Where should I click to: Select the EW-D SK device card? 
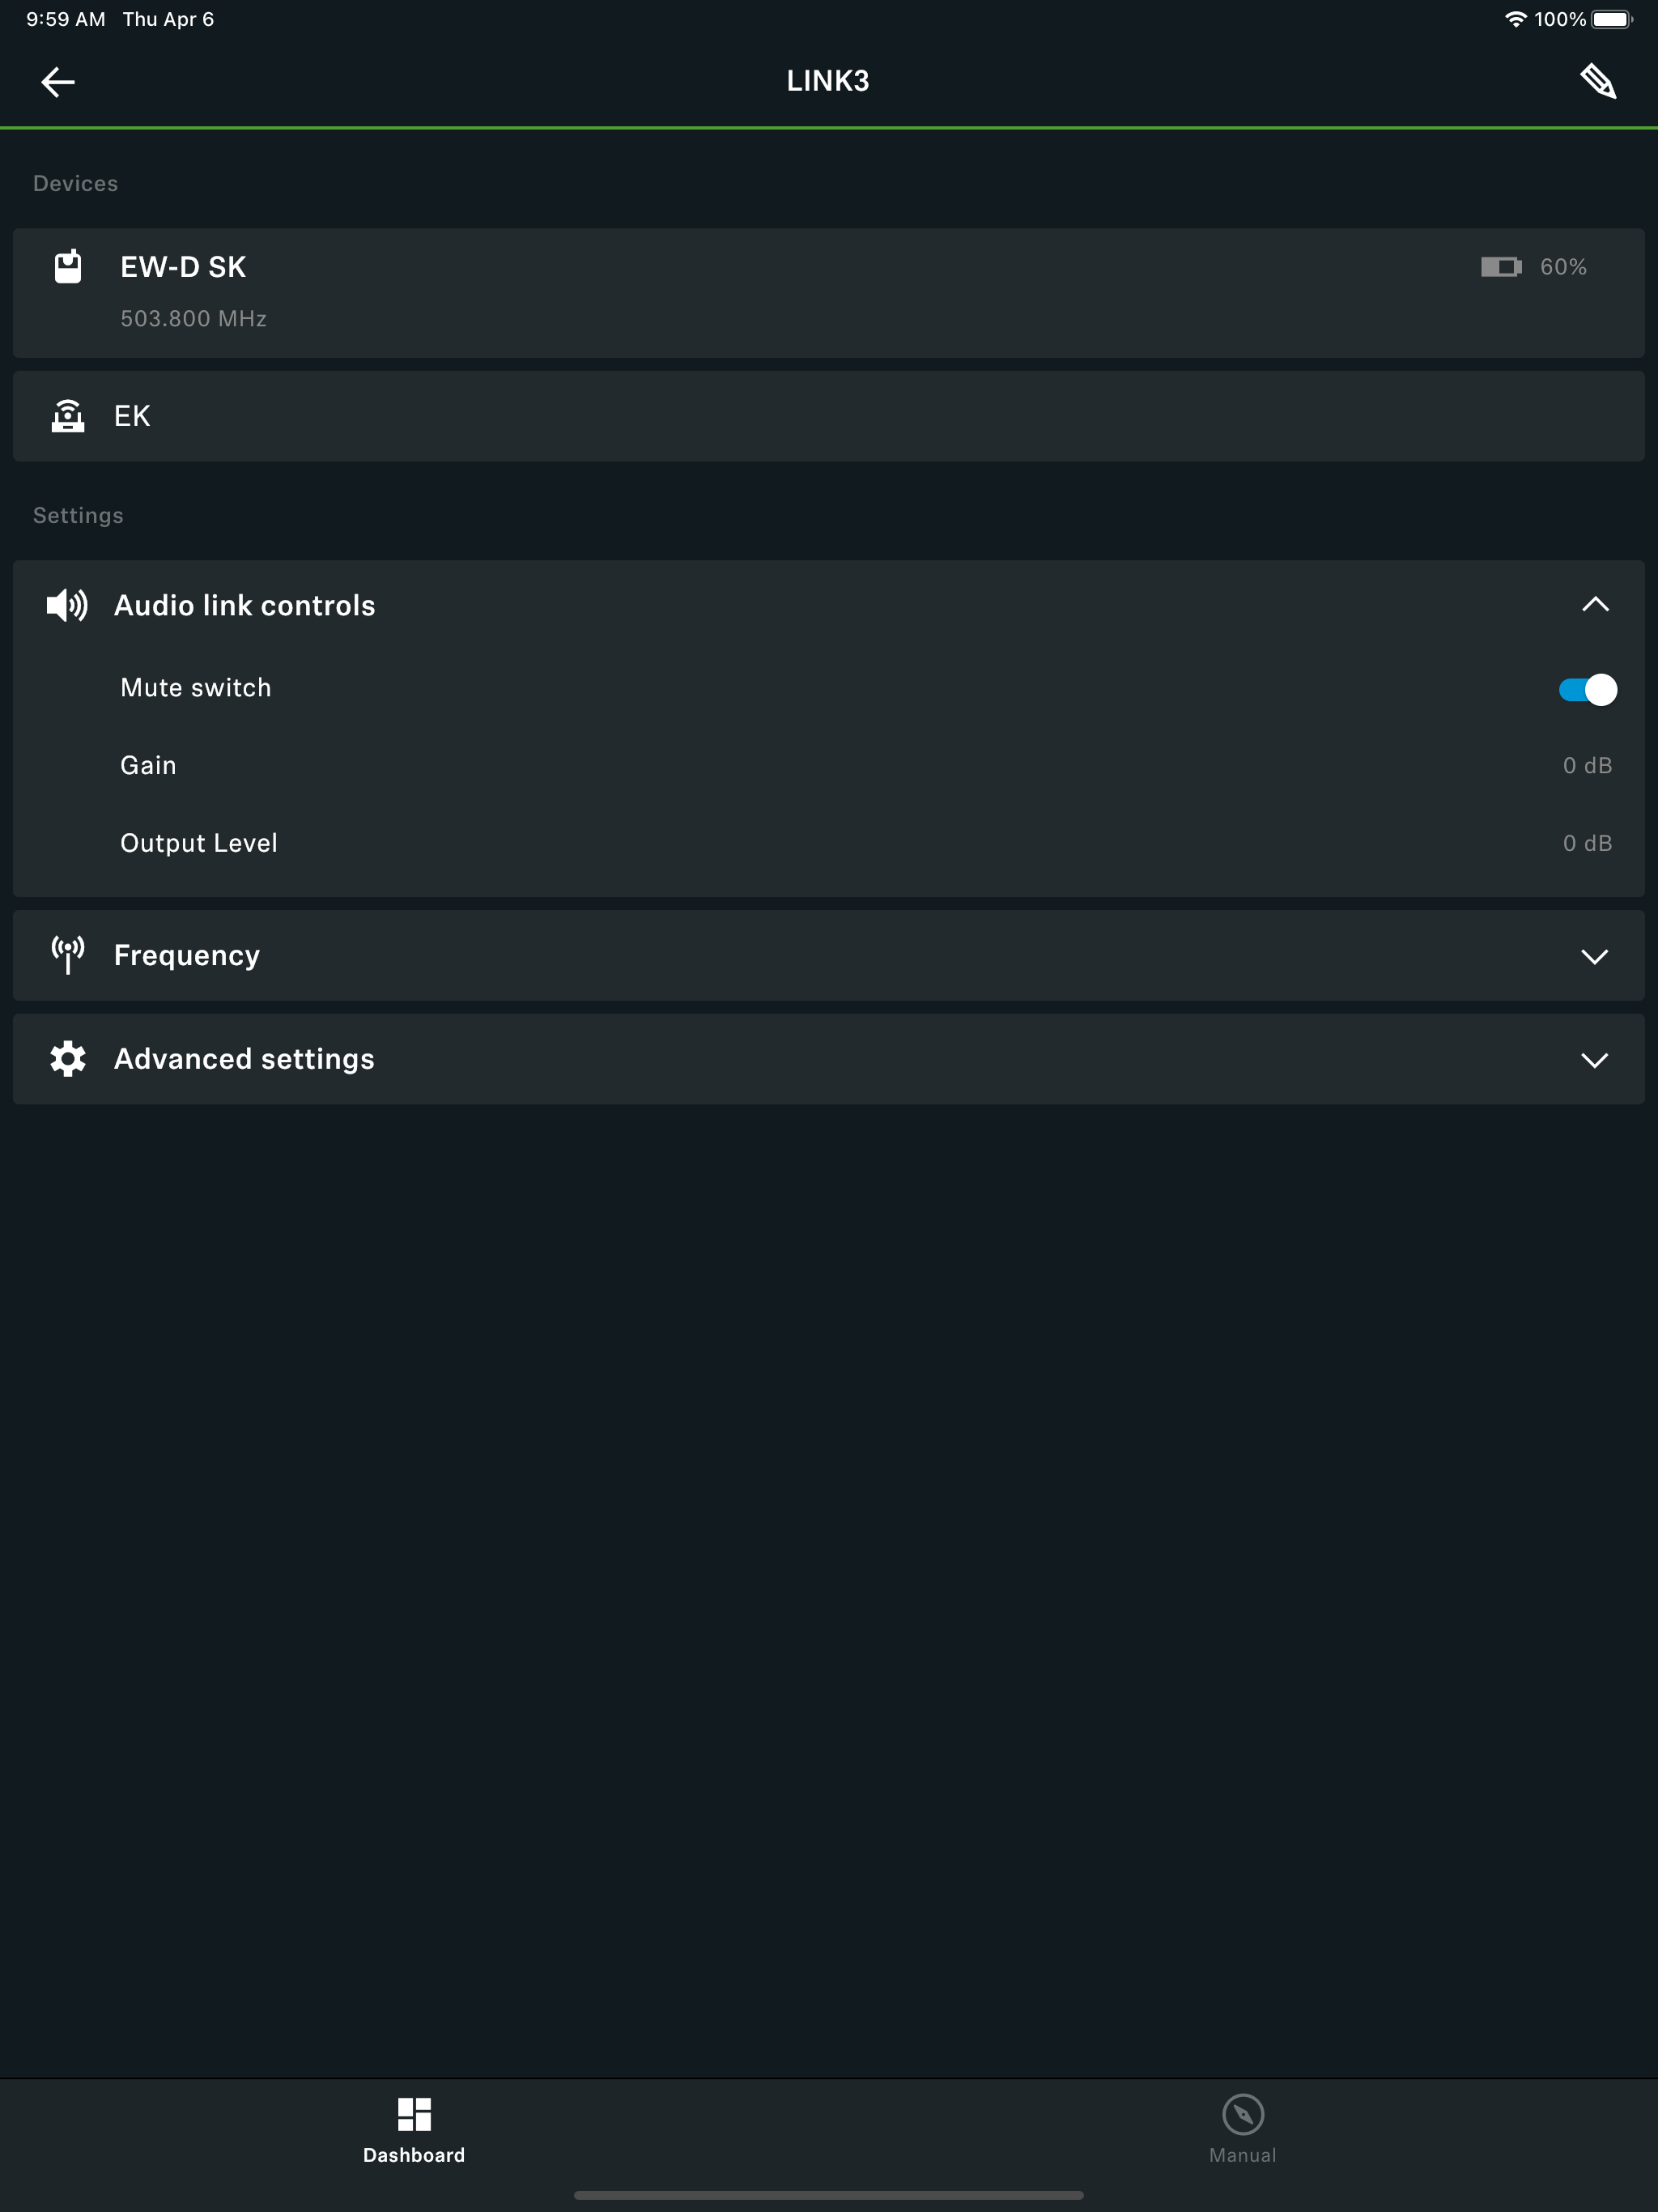829,292
